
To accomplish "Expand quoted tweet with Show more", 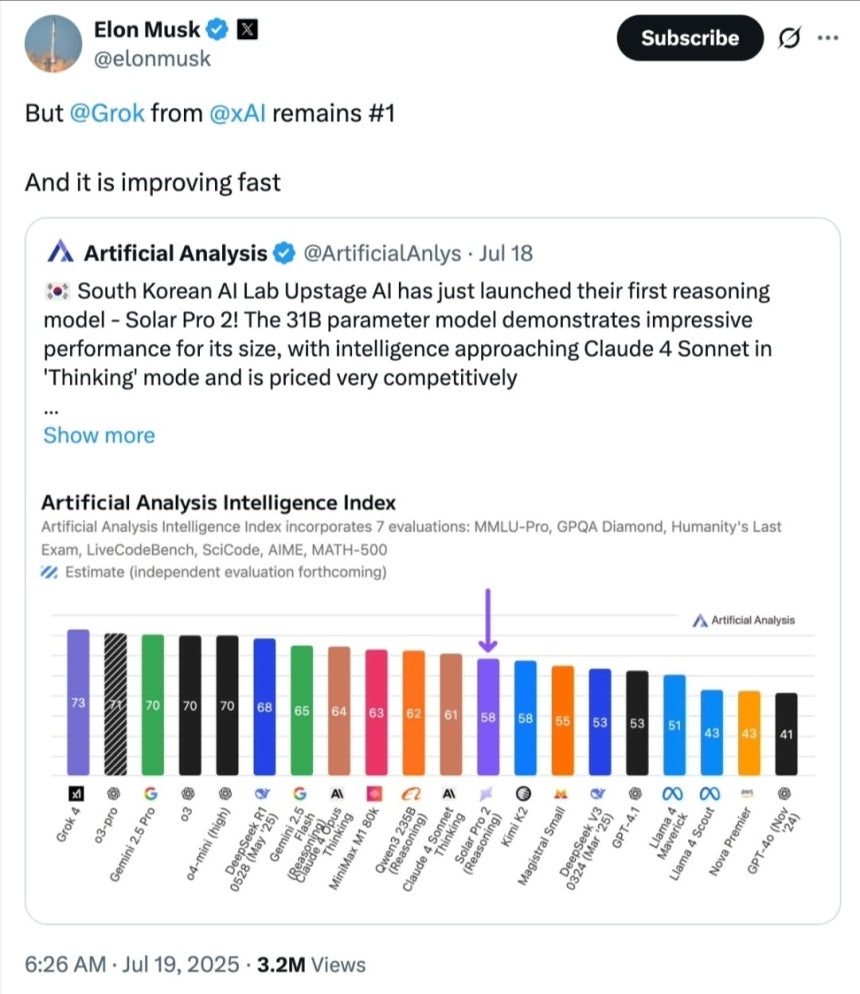I will (x=99, y=435).
